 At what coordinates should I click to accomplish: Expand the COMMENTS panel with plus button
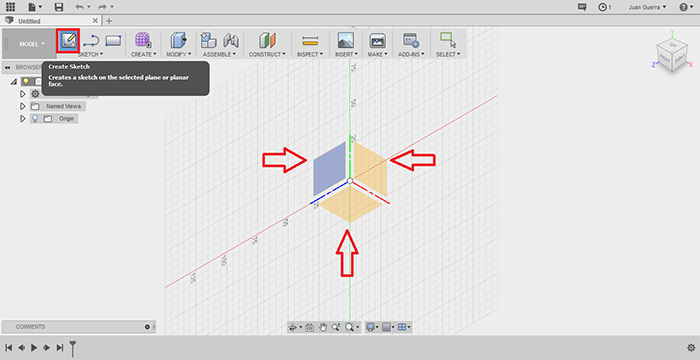tap(147, 327)
